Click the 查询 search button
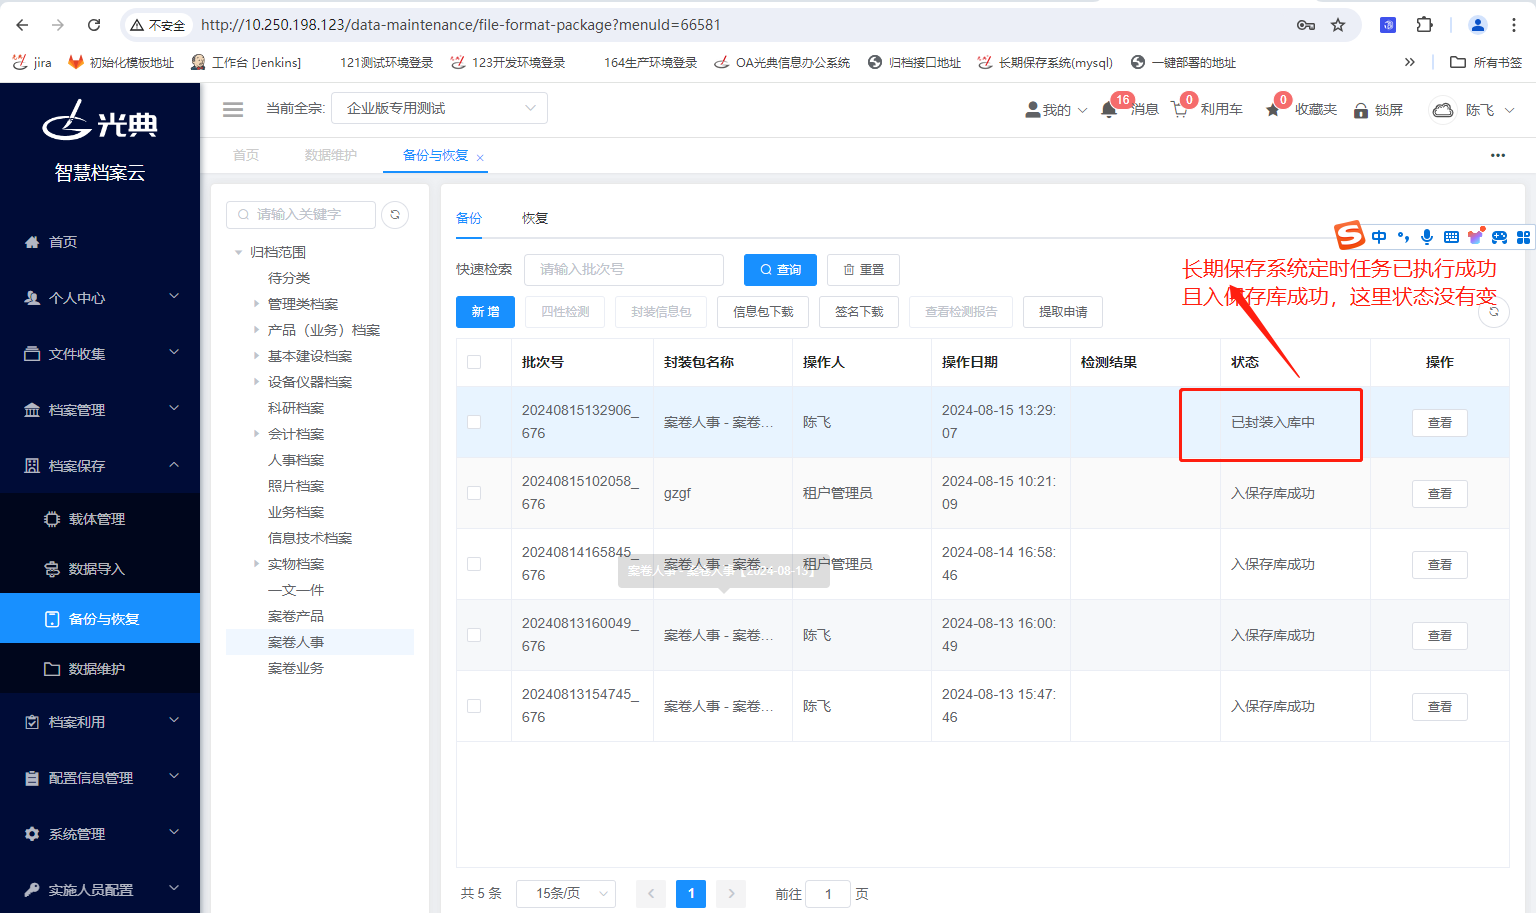This screenshot has width=1536, height=913. [780, 270]
